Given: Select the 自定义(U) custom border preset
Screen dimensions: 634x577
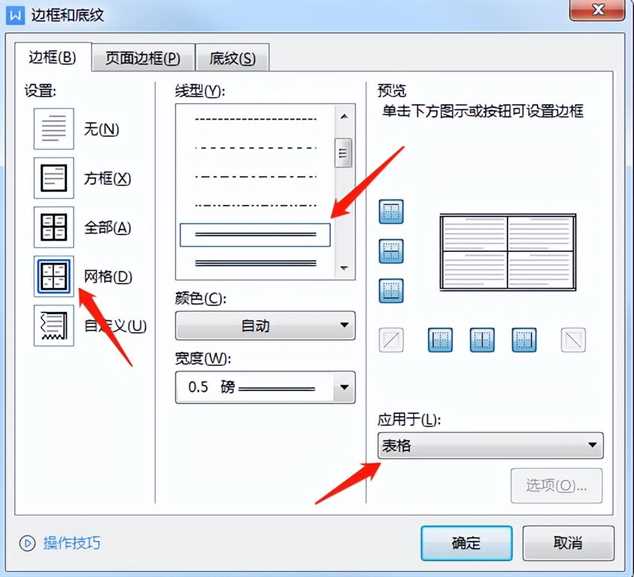Looking at the screenshot, I should [x=54, y=326].
